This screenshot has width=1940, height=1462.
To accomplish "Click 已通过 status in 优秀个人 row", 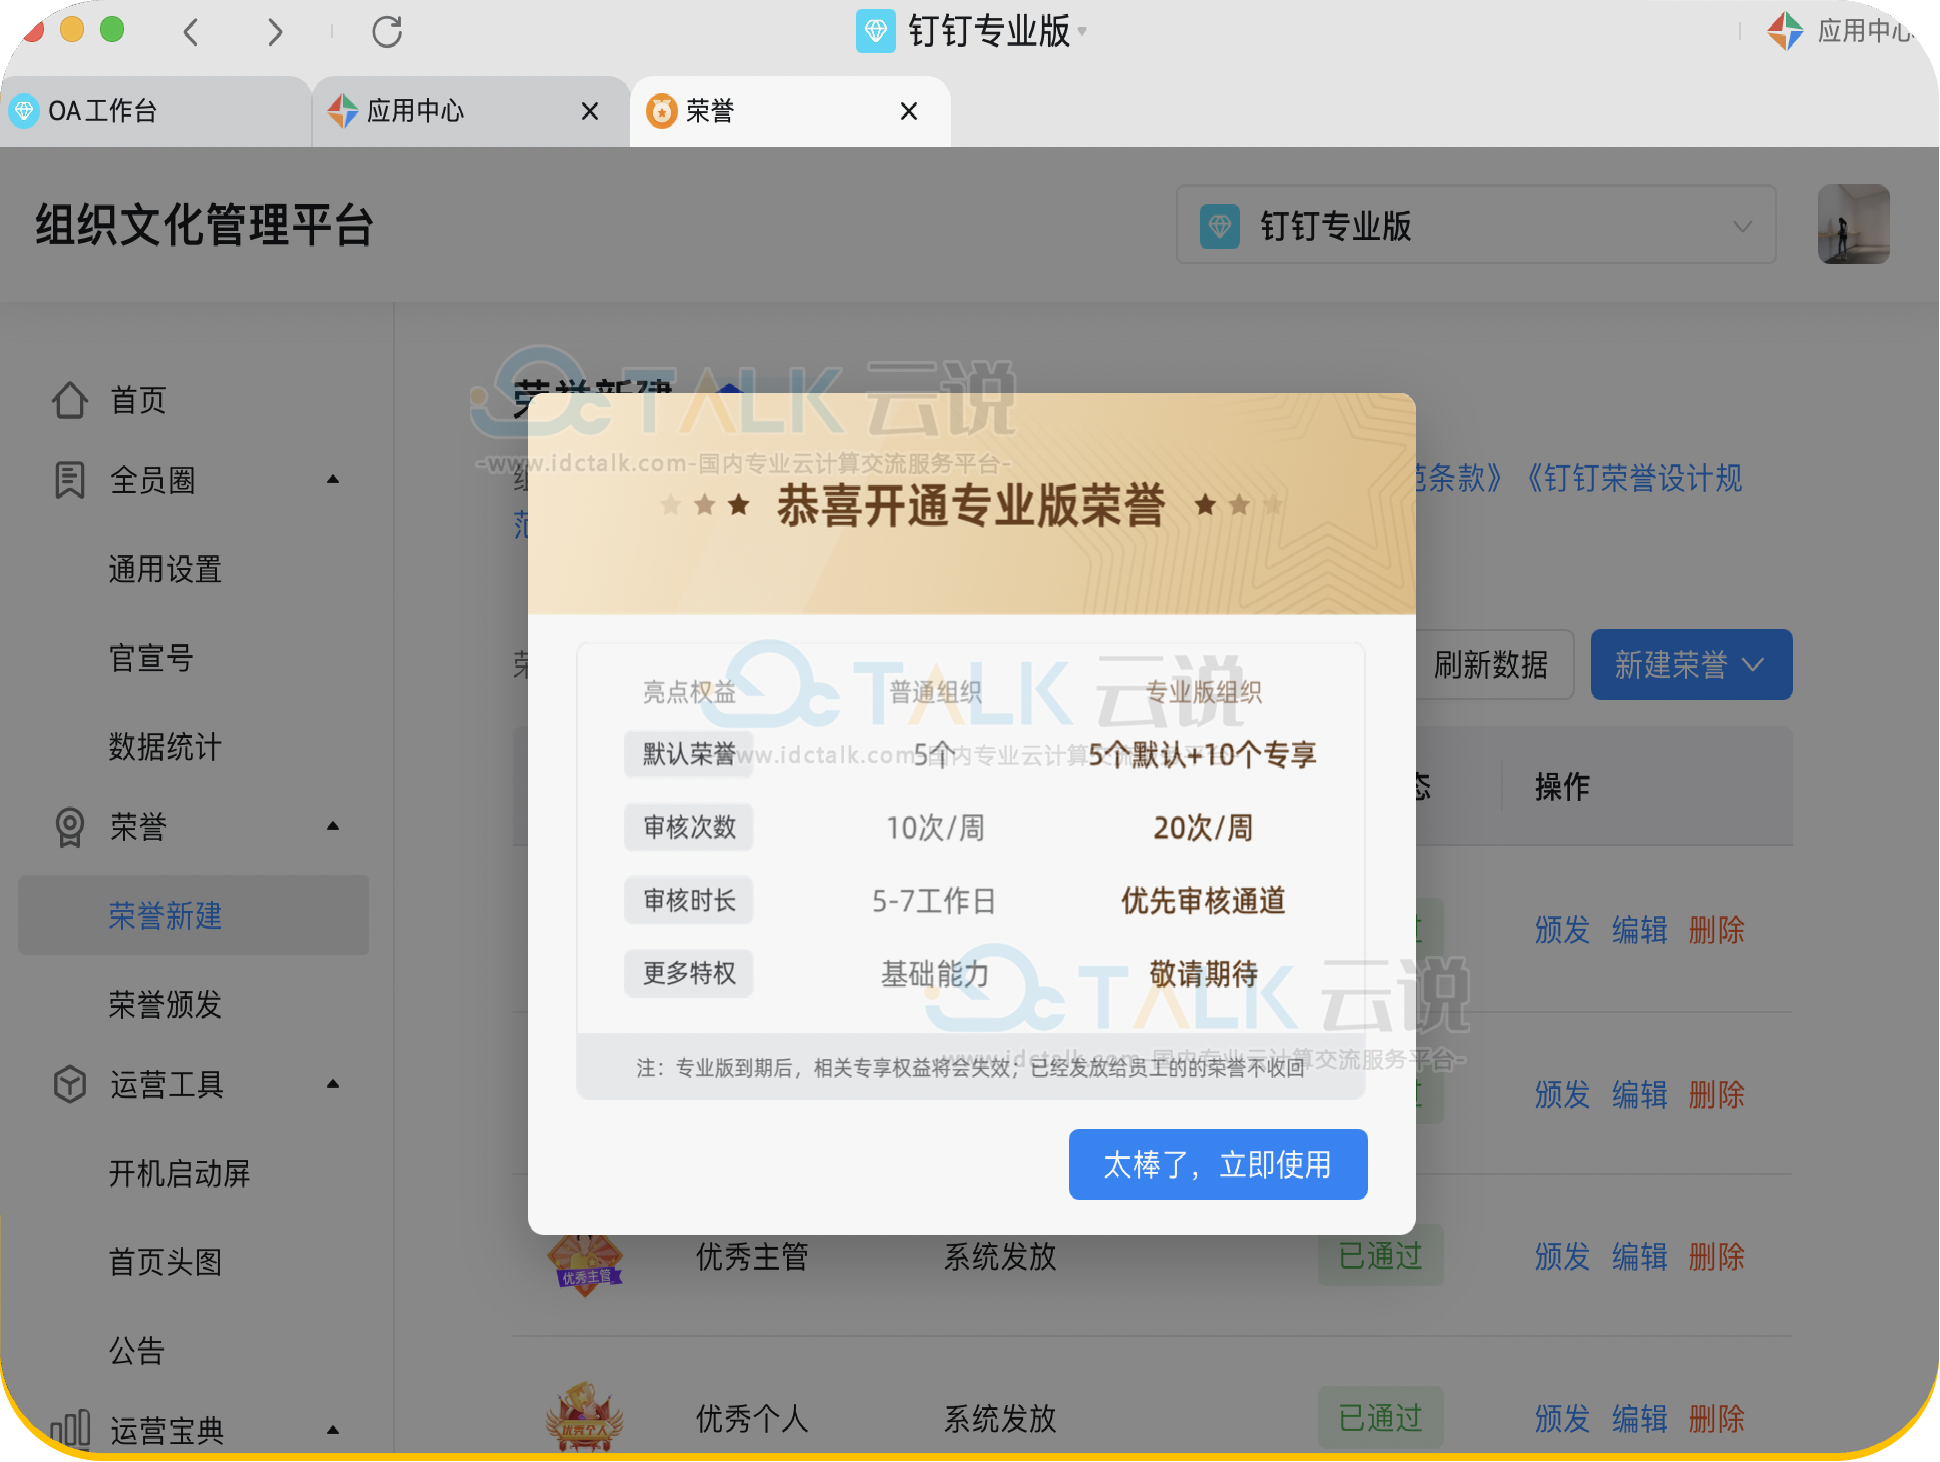I will pos(1380,1418).
